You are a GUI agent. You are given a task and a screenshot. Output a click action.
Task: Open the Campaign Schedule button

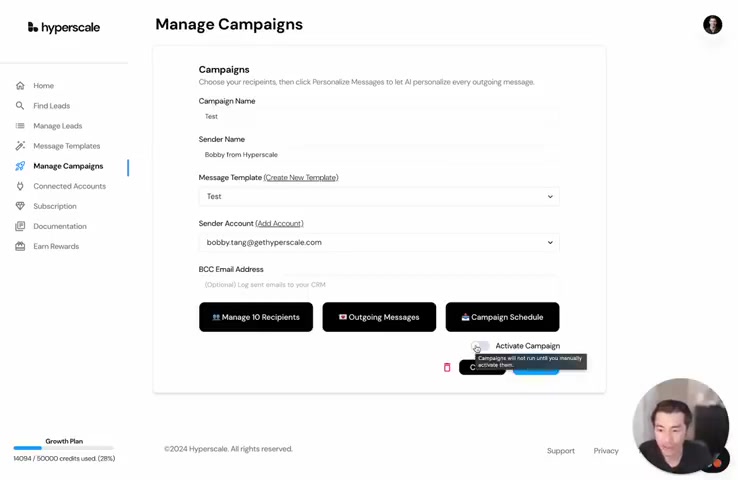click(503, 317)
